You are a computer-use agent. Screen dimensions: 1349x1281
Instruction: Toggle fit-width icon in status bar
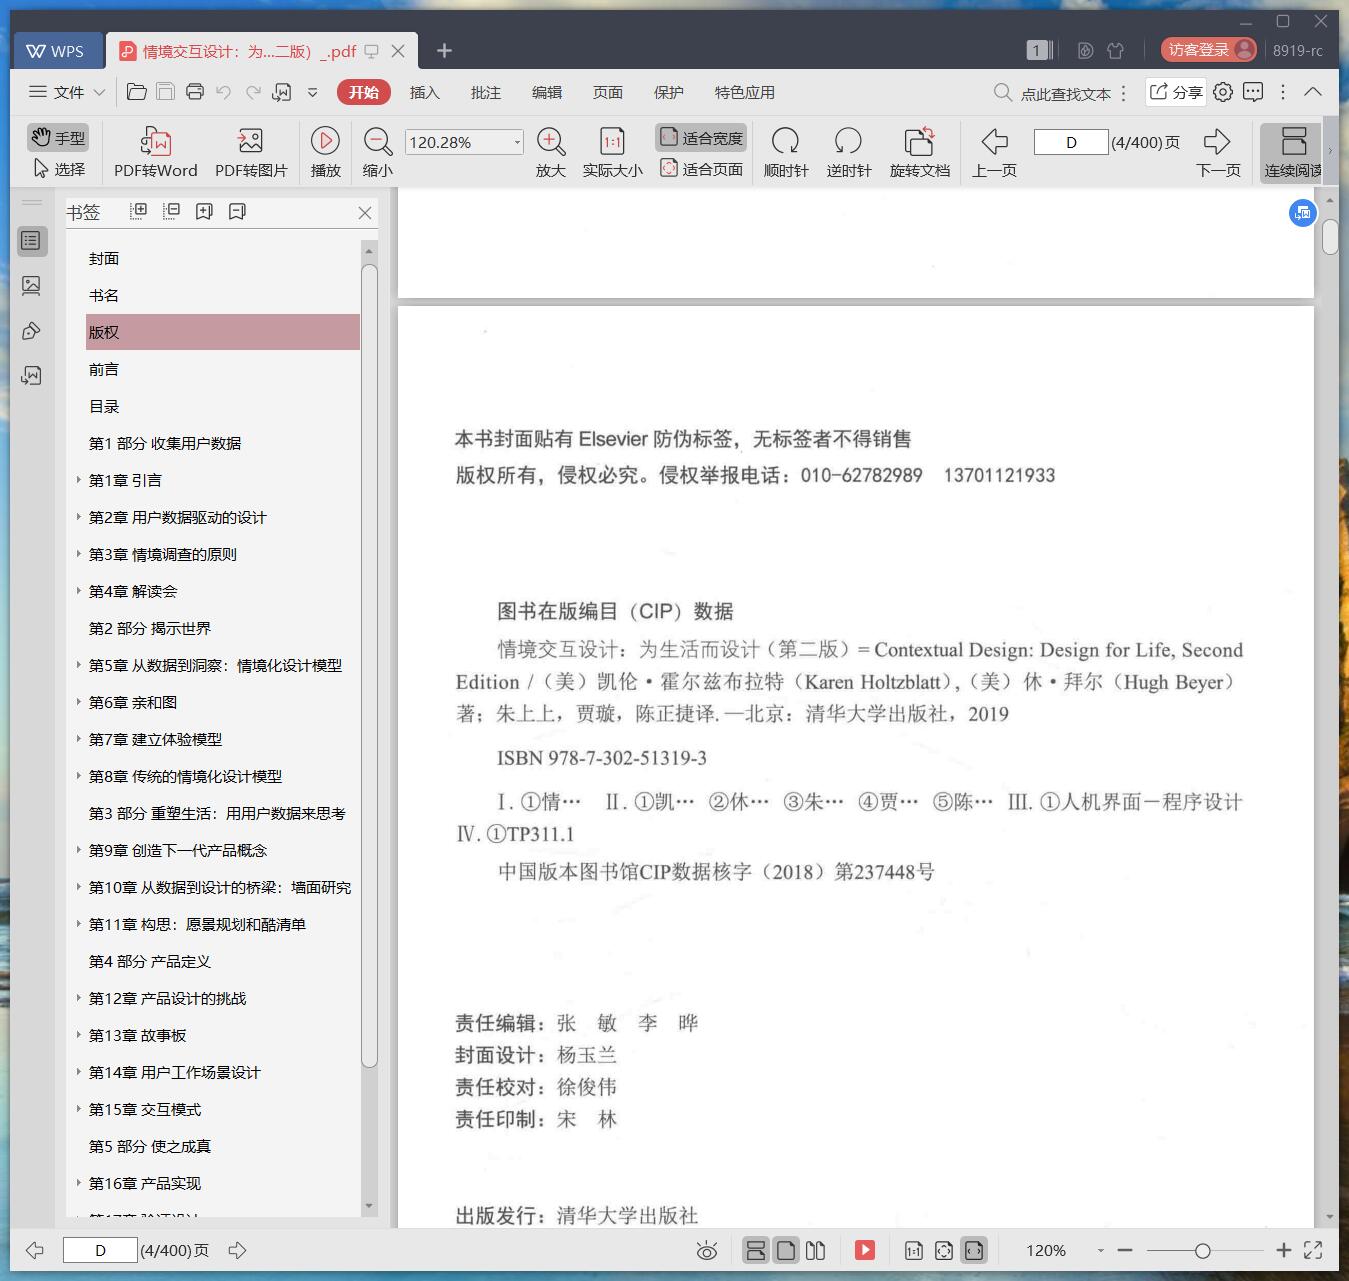point(974,1250)
